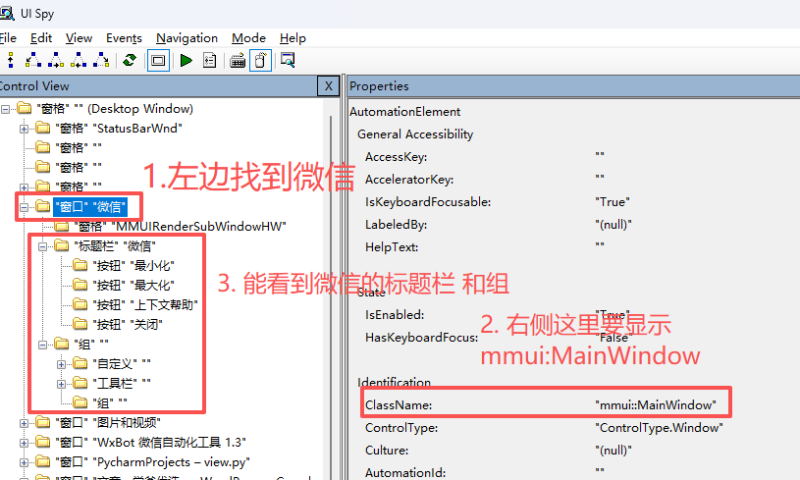Toggle keyboard focus tracking icon
The image size is (800, 480).
tap(237, 61)
